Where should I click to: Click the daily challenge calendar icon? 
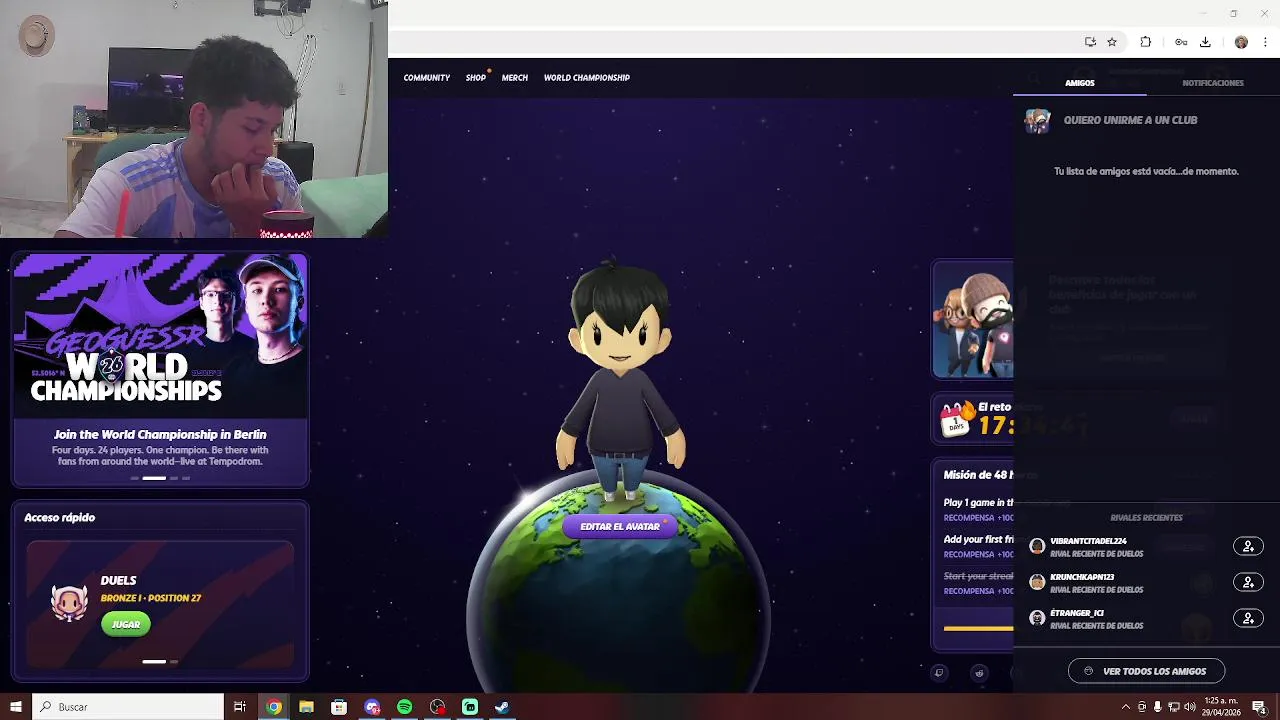[956, 418]
